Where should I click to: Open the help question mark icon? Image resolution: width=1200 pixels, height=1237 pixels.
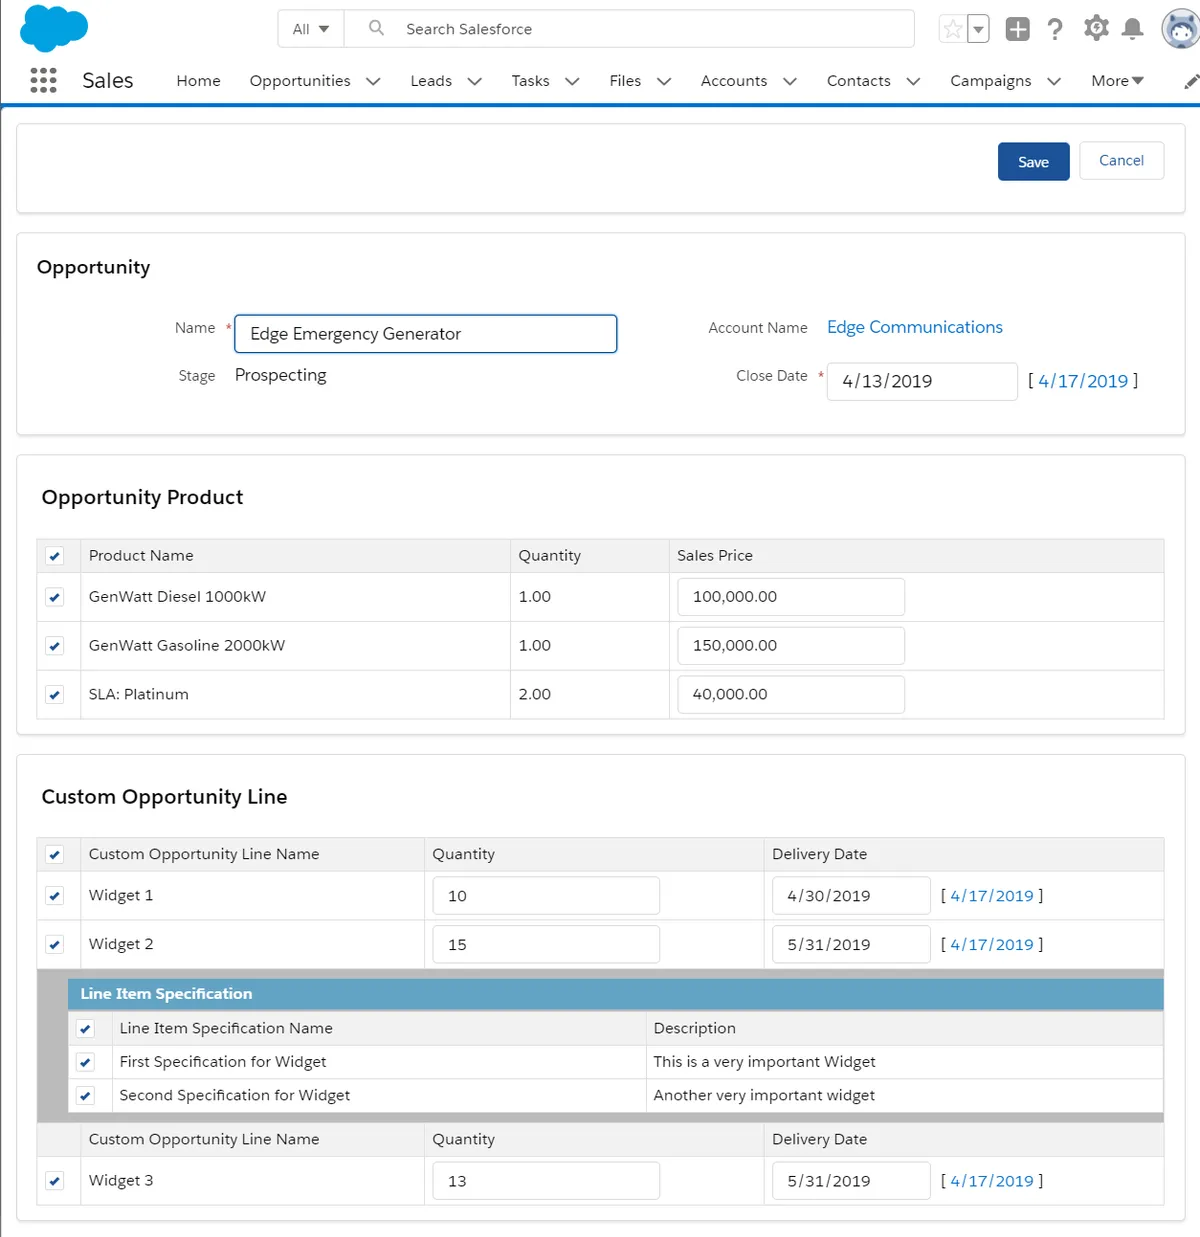pyautogui.click(x=1055, y=29)
